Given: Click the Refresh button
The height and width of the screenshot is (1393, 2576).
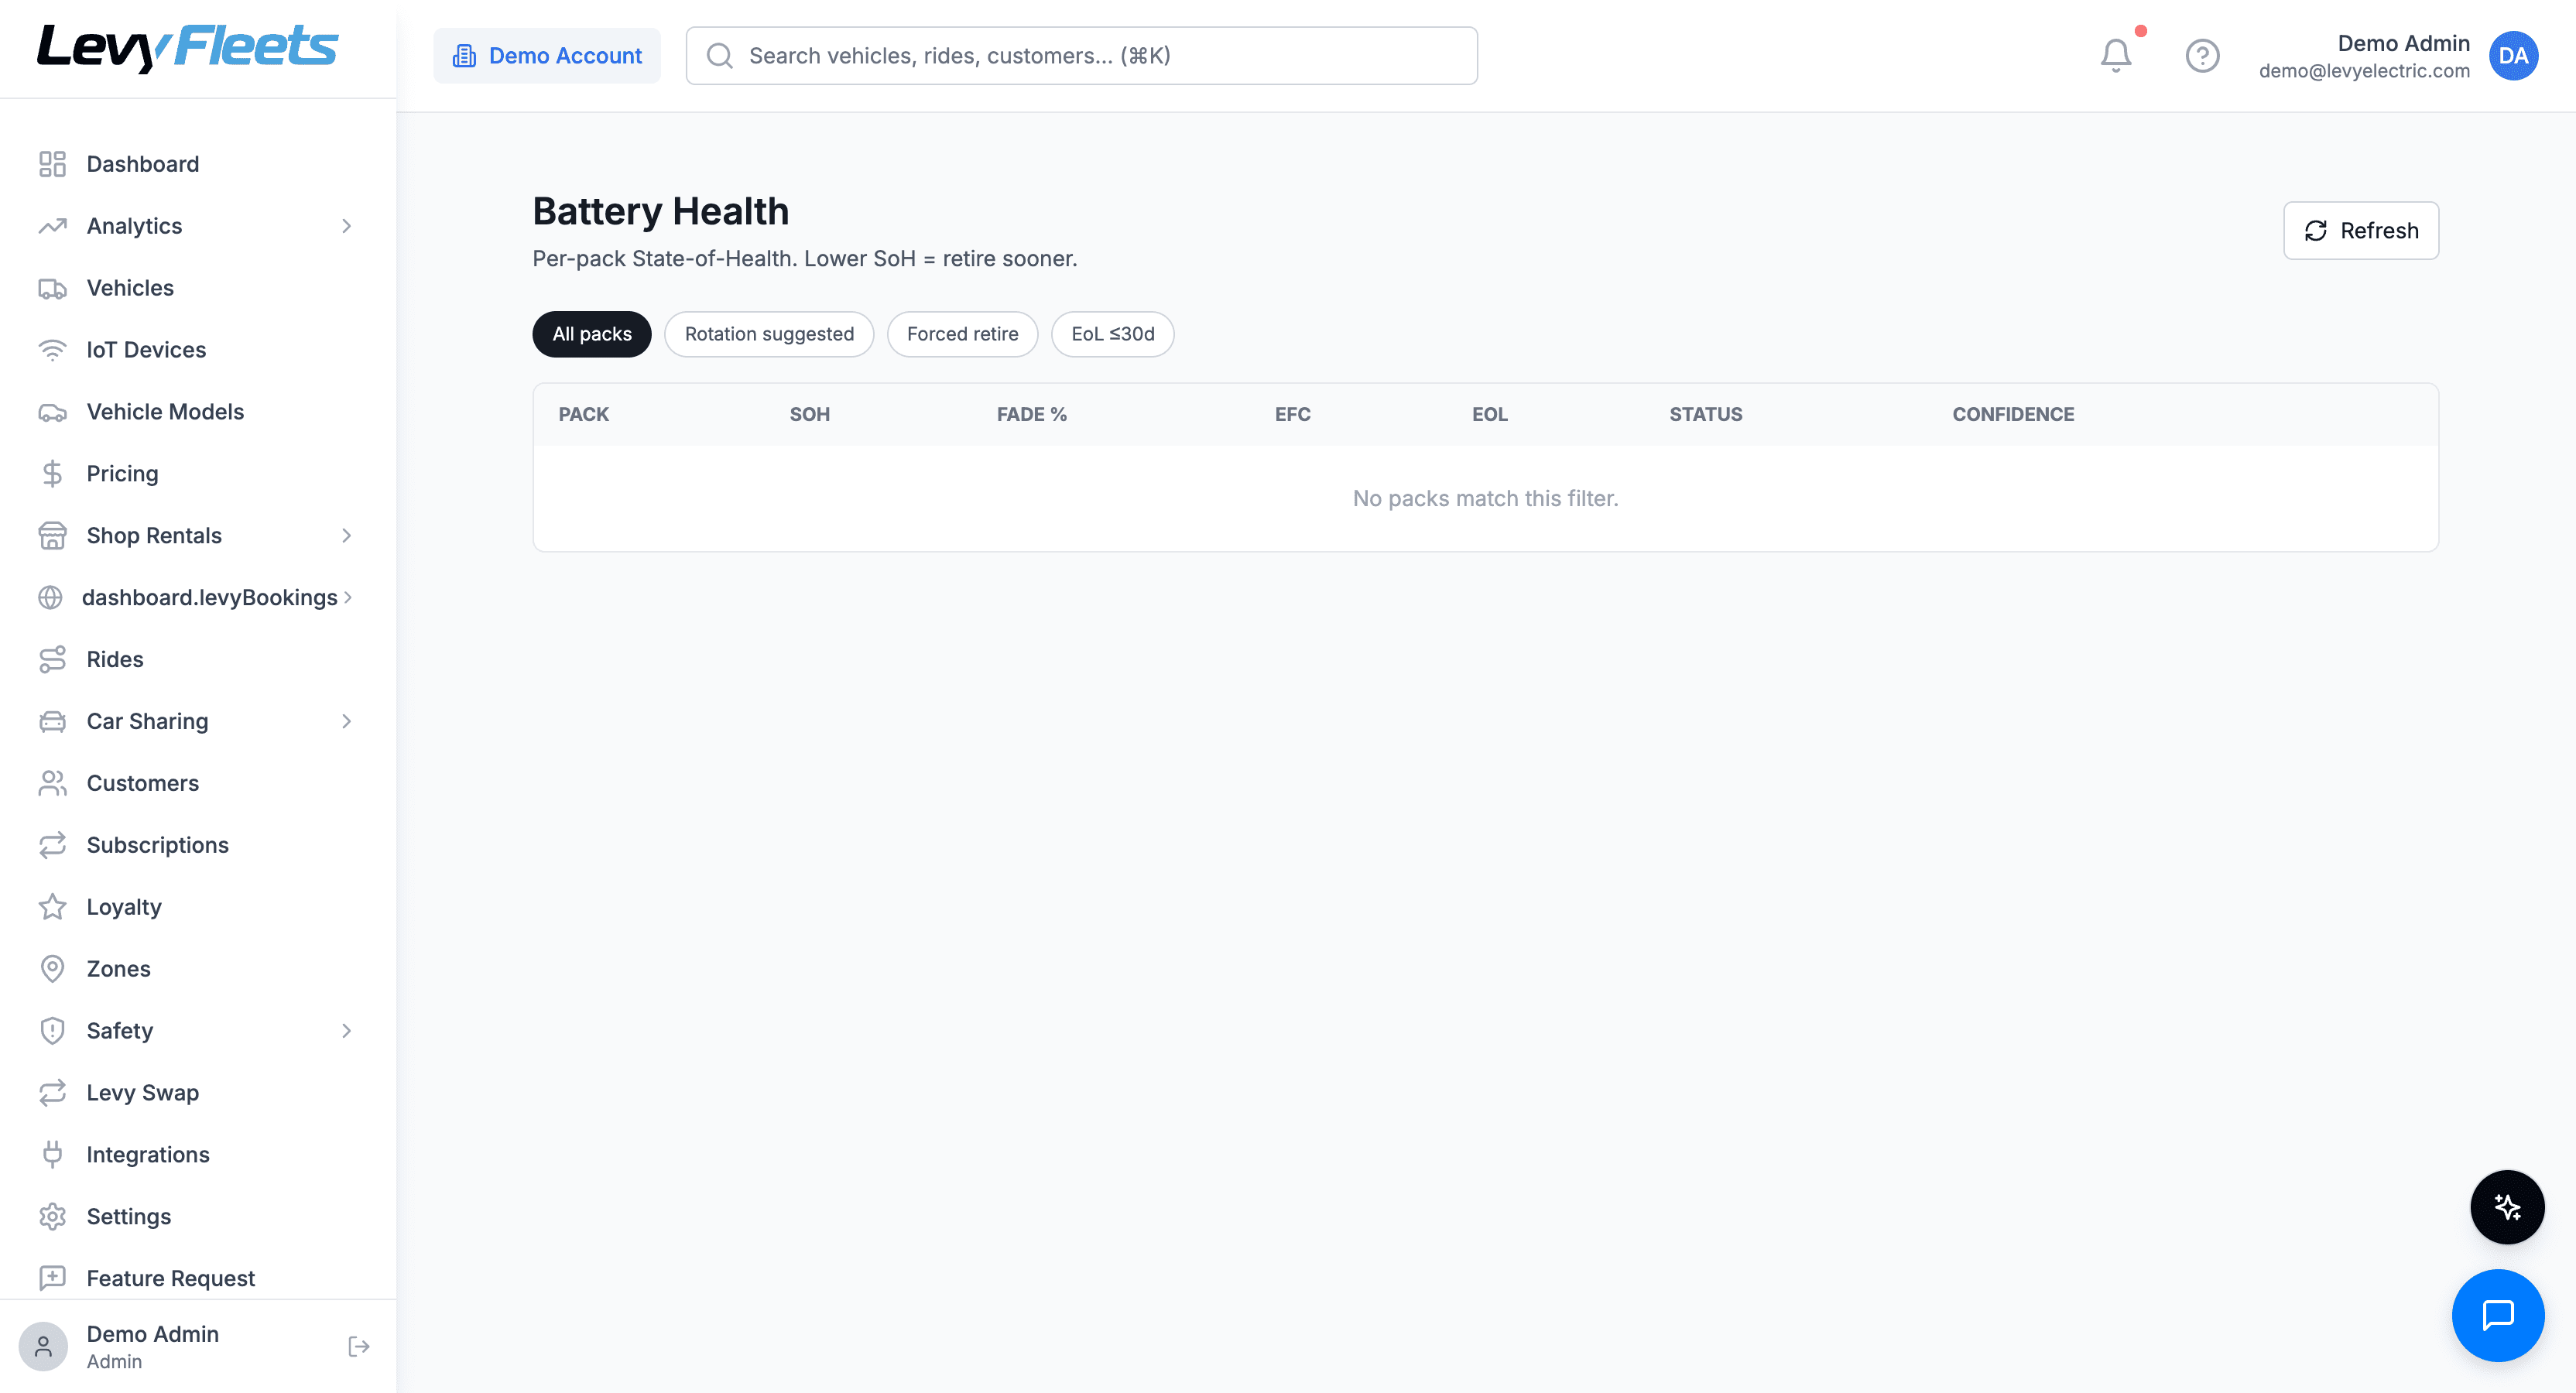Looking at the screenshot, I should [x=2360, y=231].
